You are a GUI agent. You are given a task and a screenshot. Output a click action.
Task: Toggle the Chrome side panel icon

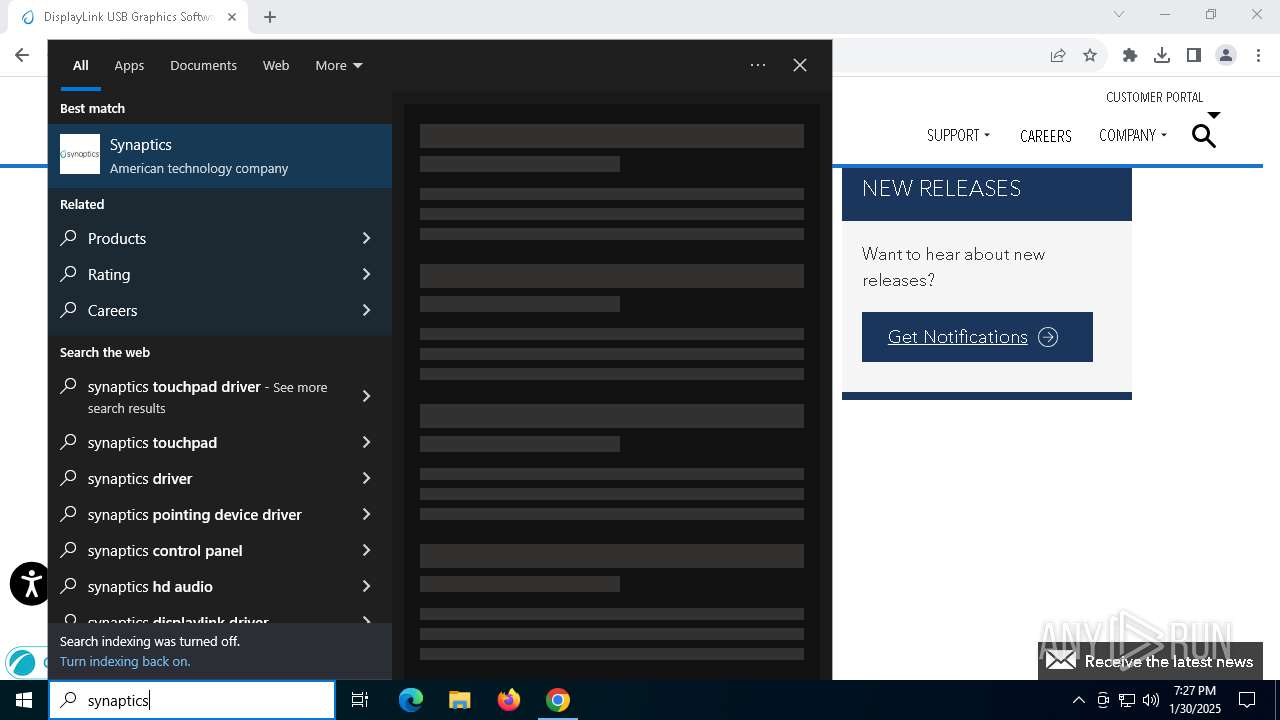[x=1194, y=55]
